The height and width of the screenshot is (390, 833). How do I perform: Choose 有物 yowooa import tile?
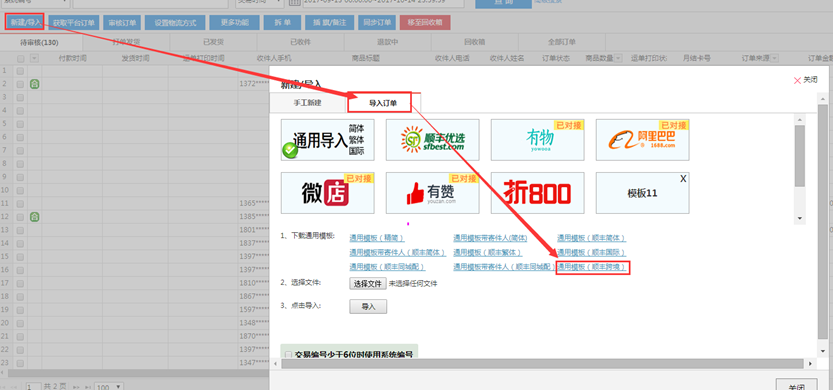pyautogui.click(x=538, y=140)
